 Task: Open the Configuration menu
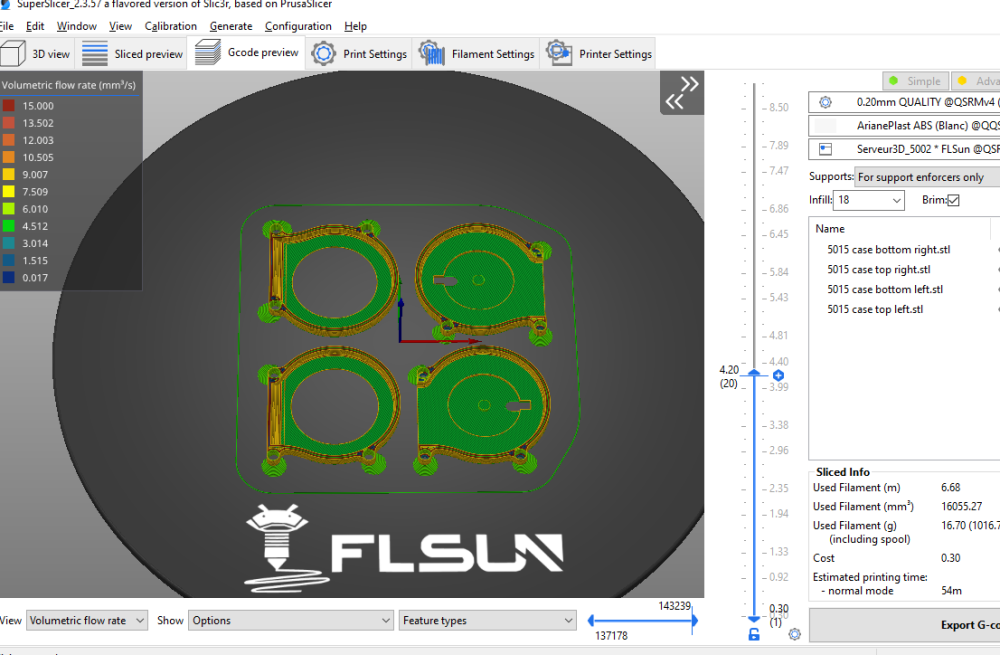[298, 26]
